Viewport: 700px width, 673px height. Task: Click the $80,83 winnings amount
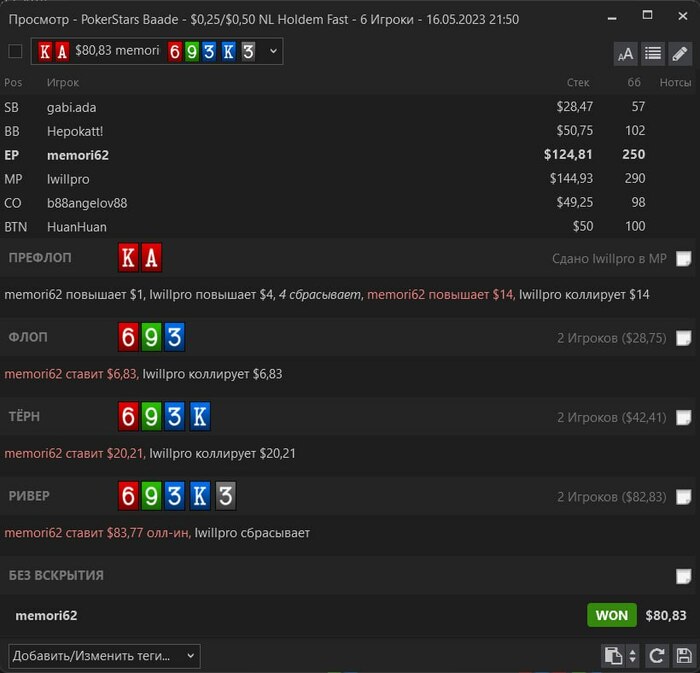666,615
